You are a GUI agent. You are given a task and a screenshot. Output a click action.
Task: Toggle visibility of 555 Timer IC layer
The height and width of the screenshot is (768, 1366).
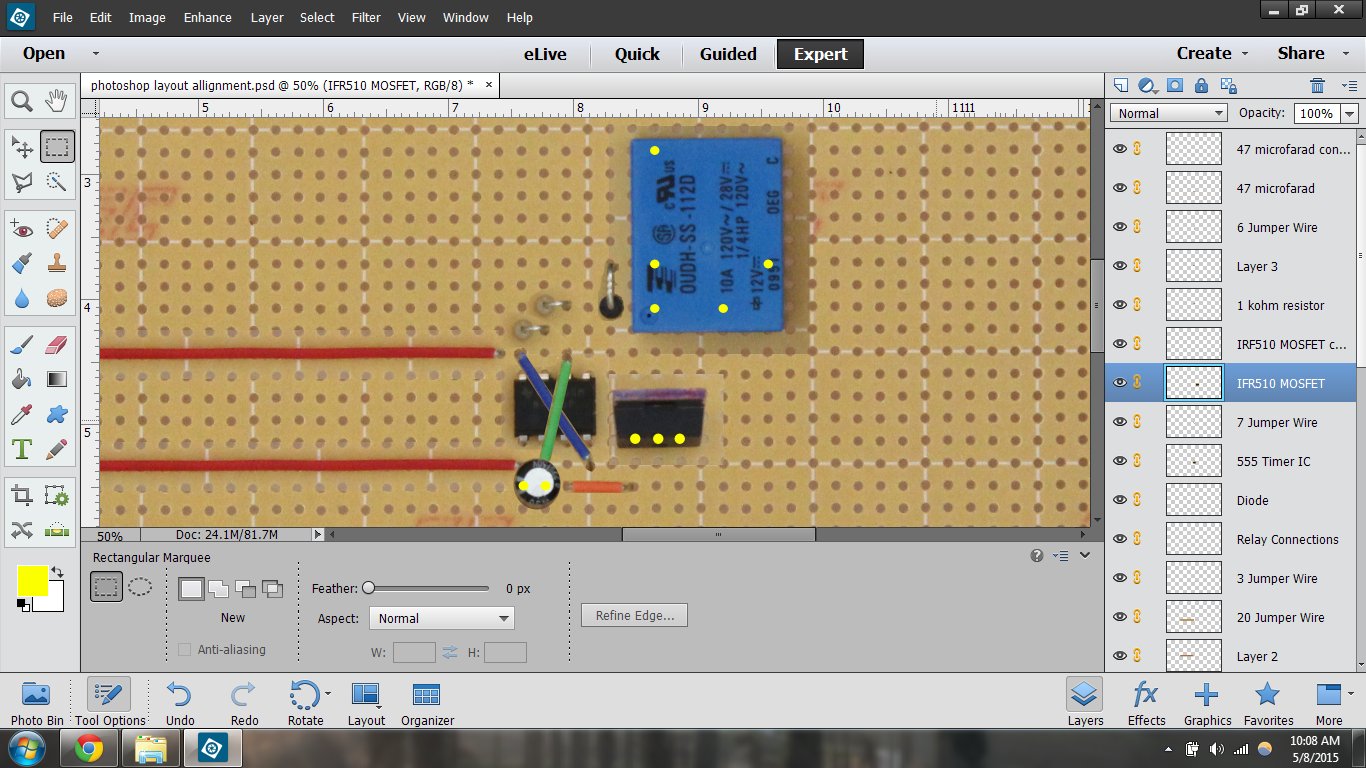point(1120,461)
